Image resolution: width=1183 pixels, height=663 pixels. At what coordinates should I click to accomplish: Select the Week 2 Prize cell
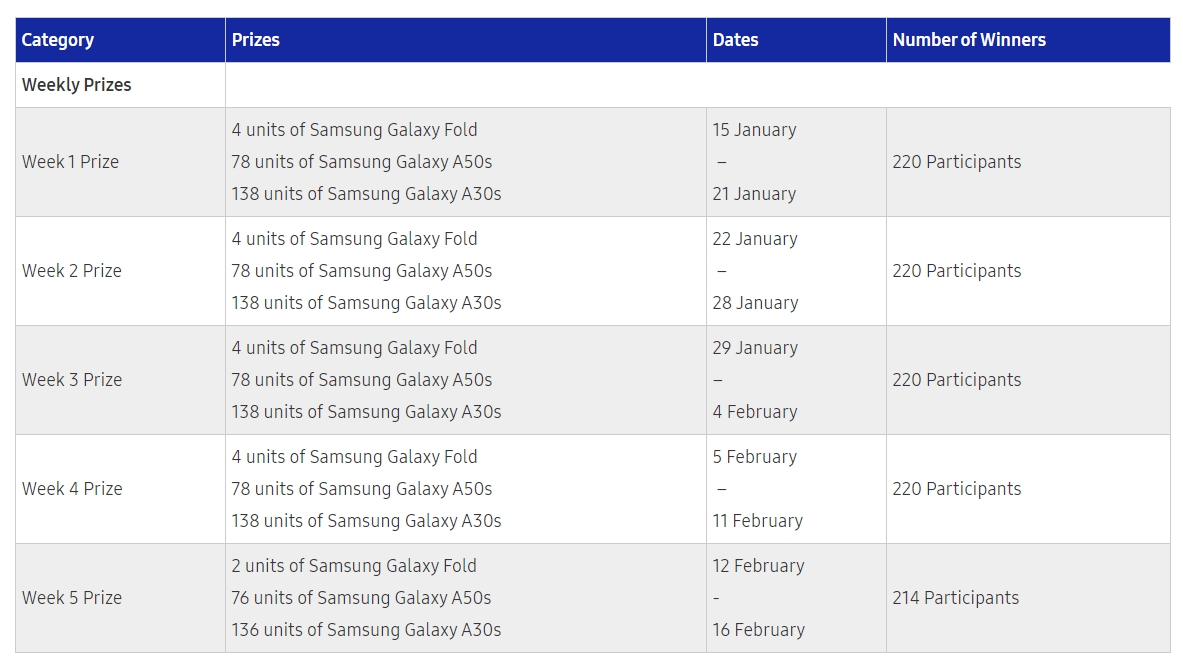click(72, 271)
